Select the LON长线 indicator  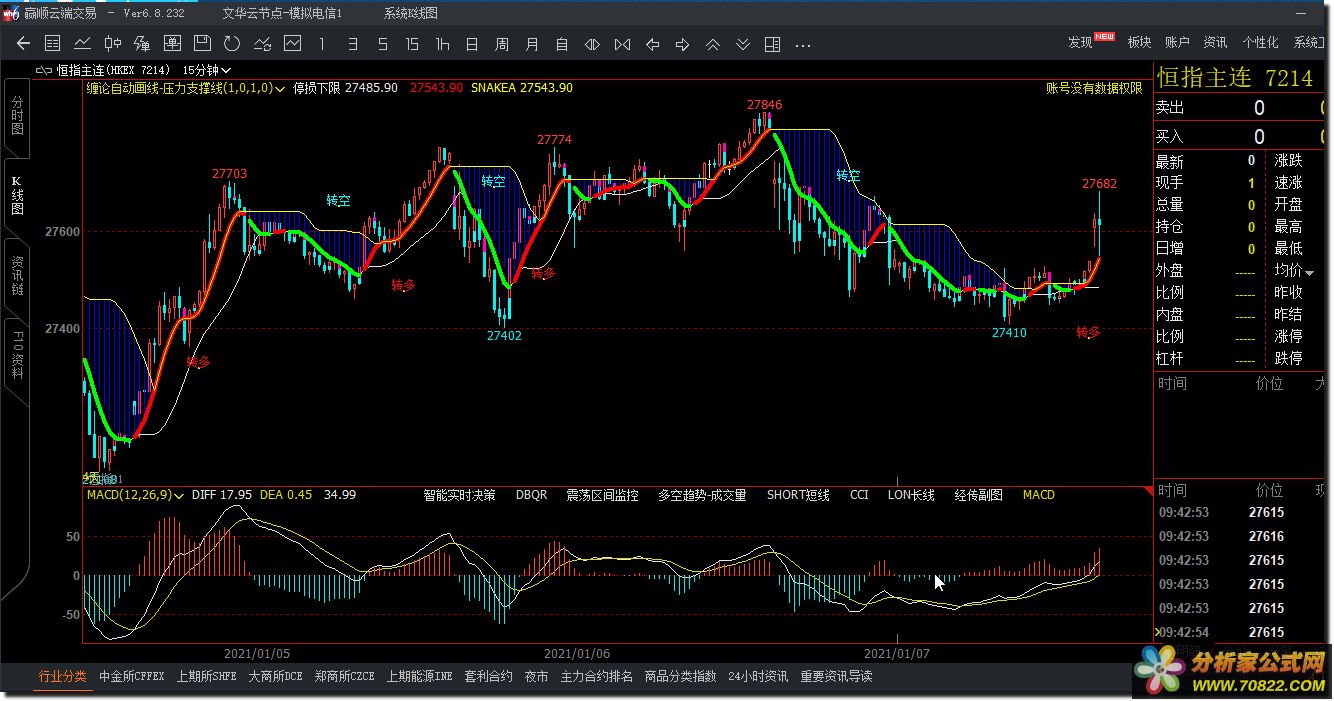[911, 495]
